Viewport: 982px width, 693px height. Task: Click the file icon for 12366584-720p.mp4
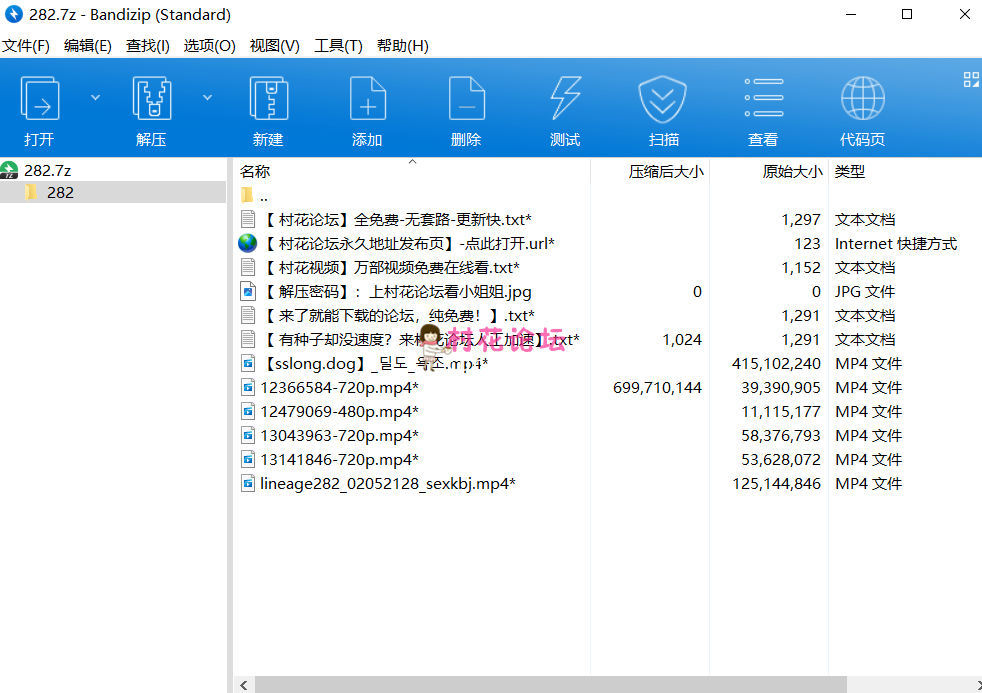[248, 388]
